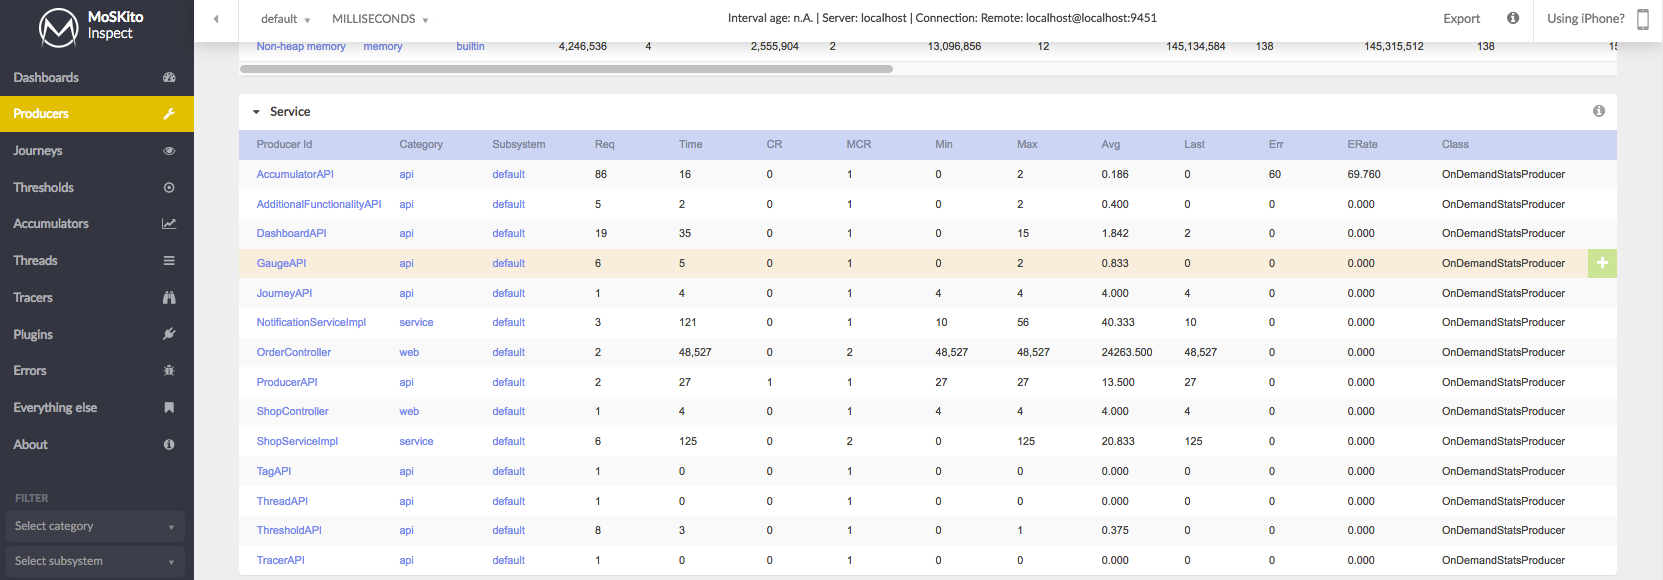Open the MILLISECONDS unit dropdown
Screen dimensions: 1663x580
tap(380, 19)
